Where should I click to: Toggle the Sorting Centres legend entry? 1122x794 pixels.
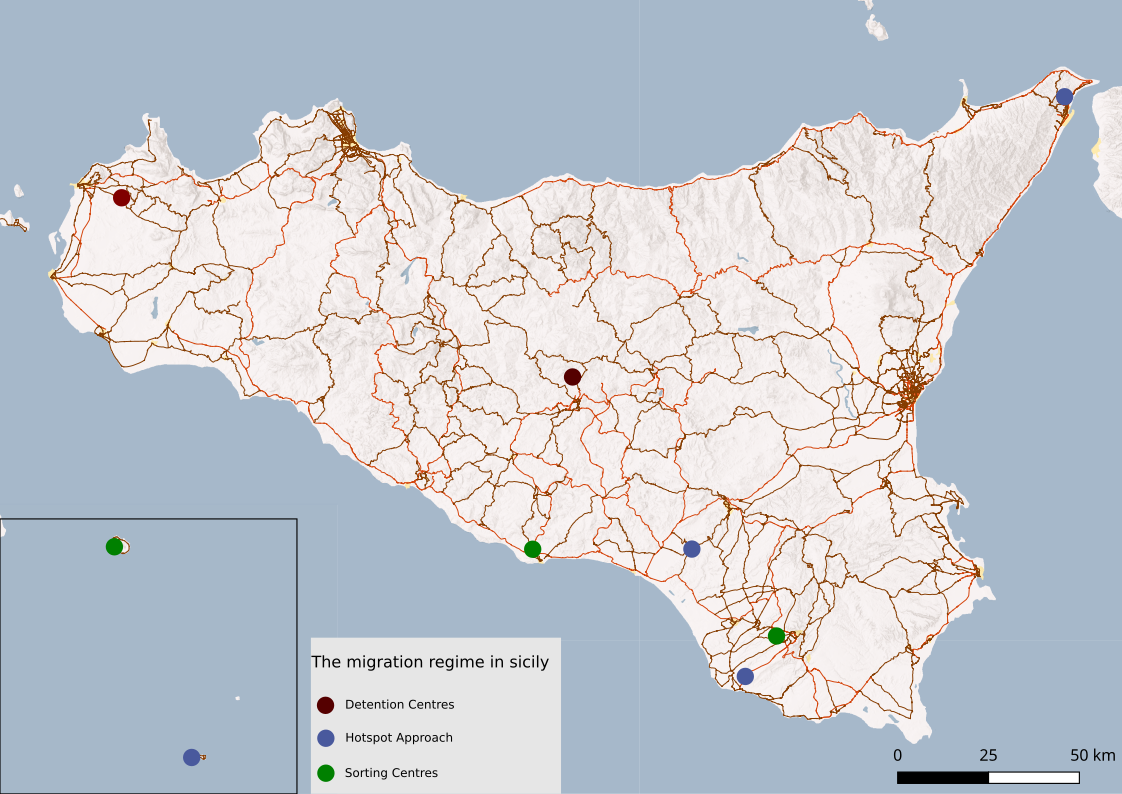[x=326, y=772]
